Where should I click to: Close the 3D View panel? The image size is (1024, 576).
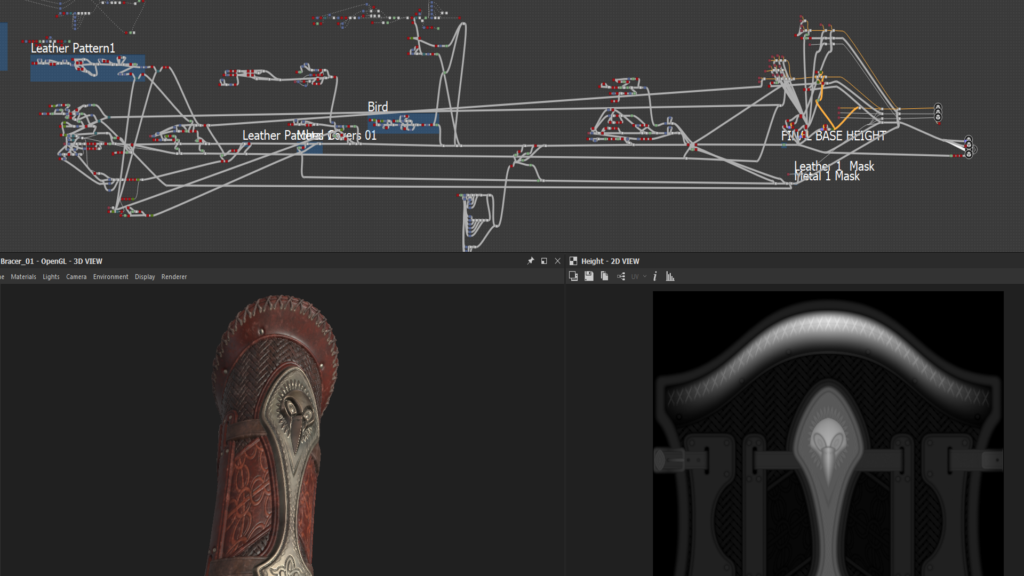click(x=557, y=261)
